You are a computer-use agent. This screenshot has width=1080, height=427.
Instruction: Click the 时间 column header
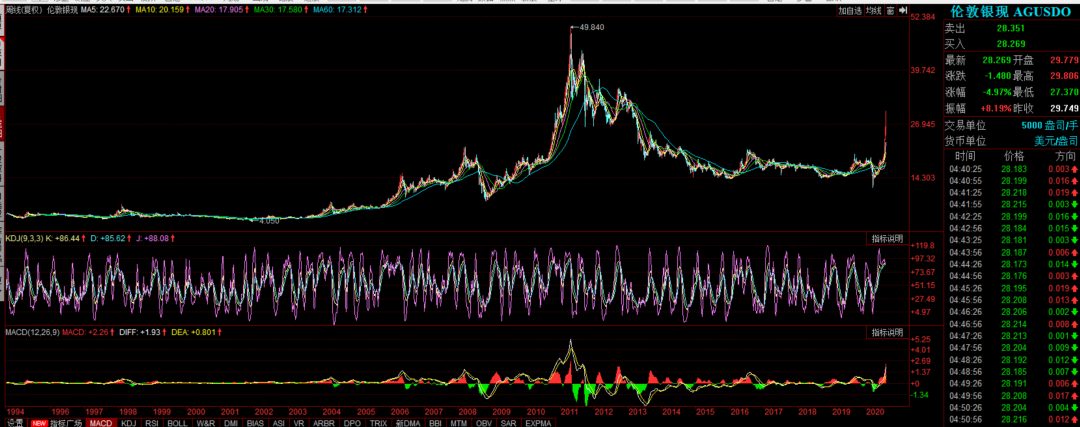click(965, 156)
